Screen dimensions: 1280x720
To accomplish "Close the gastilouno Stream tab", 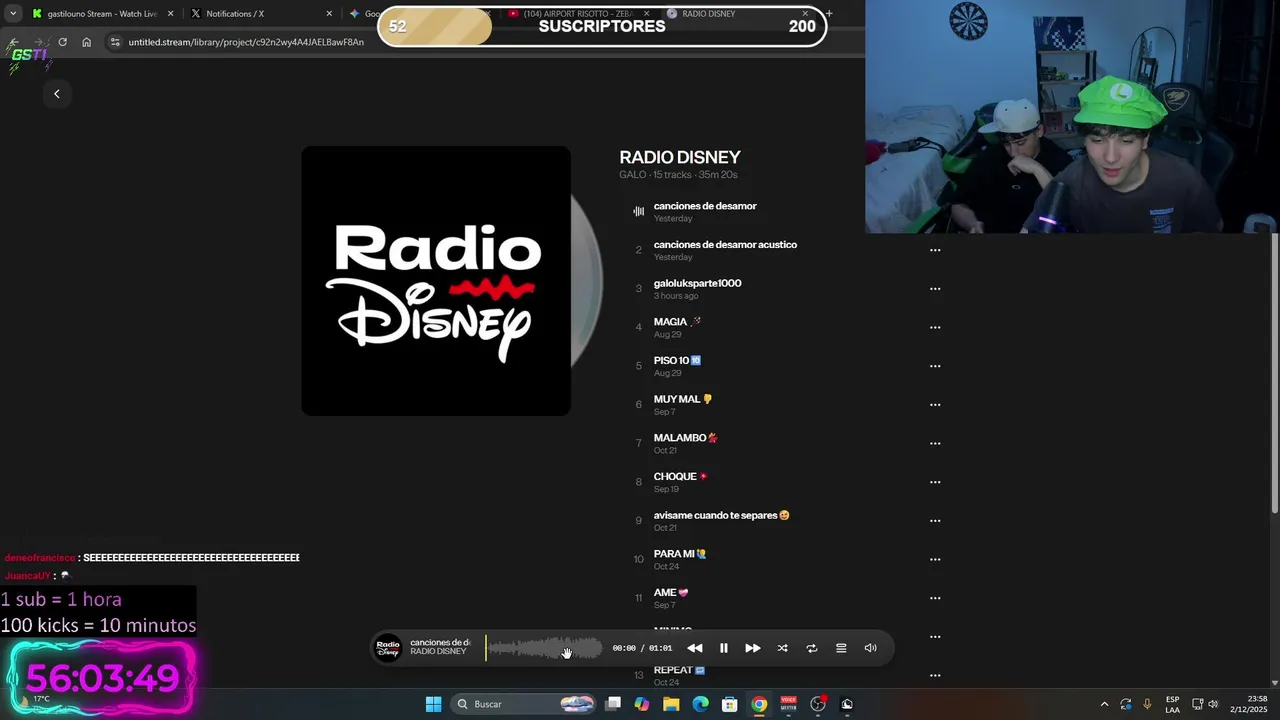I will click(171, 14).
